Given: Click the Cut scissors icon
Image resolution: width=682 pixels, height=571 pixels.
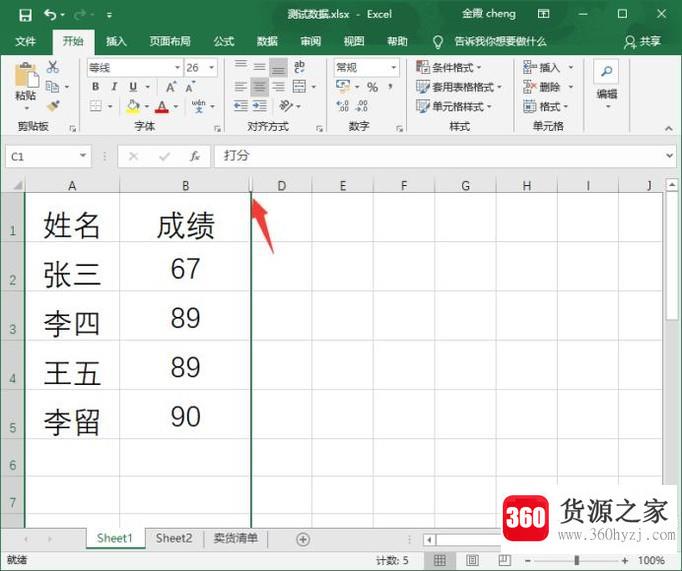Looking at the screenshot, I should pos(53,67).
